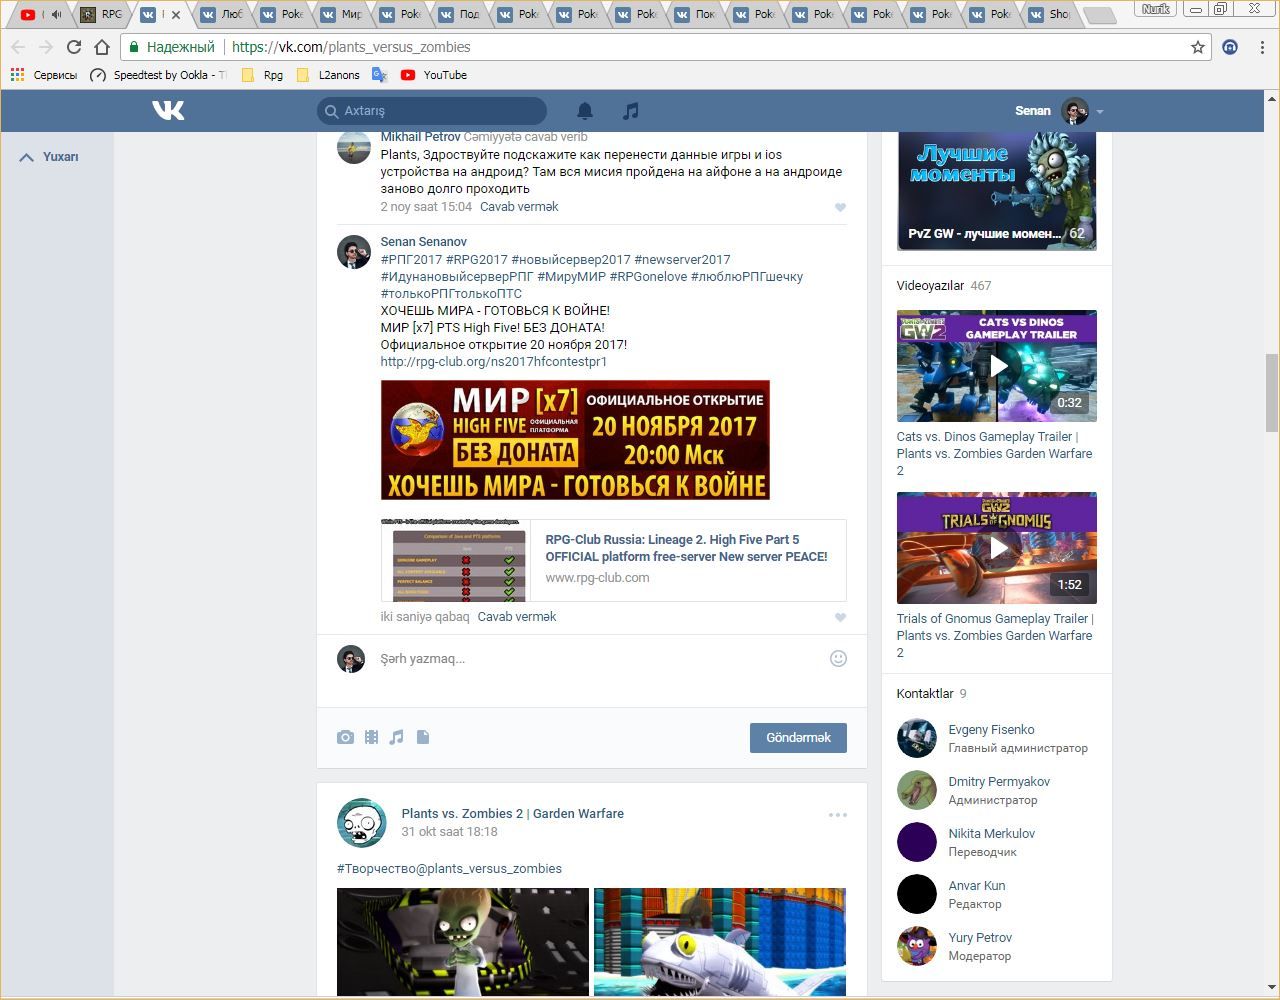Open the PvZ GW лучшие моменты album
1280x1000 pixels.
coord(997,191)
